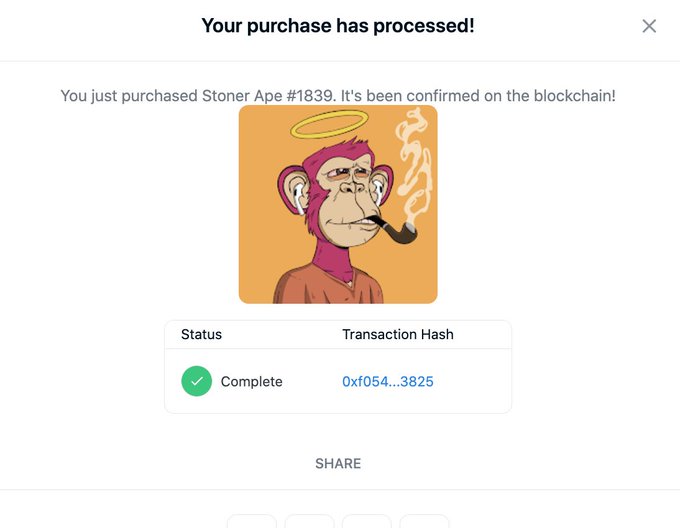Click the "Complete" status text

click(x=252, y=381)
